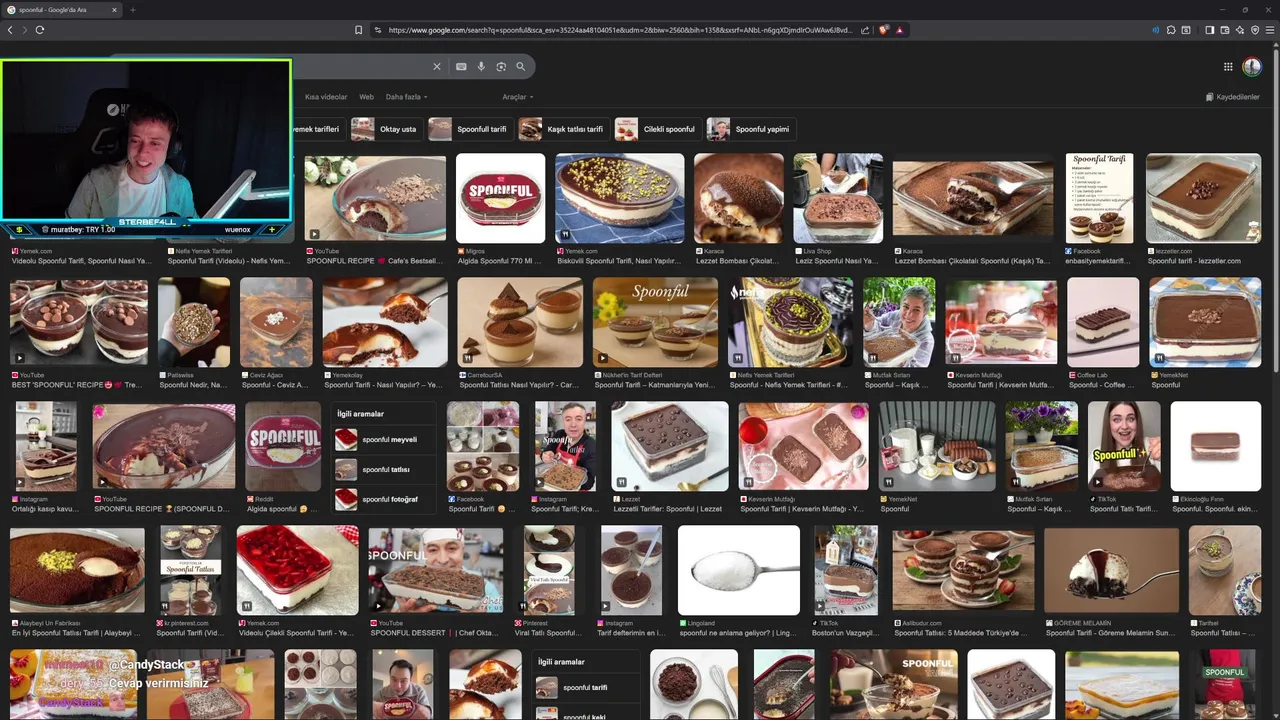Open related search 'spoonful fotoğraf'

[384, 499]
